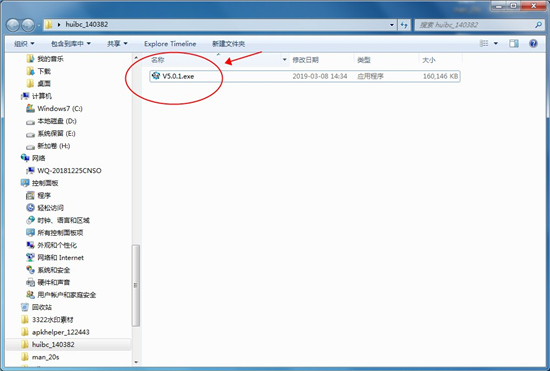Viewport: 550px width, 371px height.
Task: Click navigation pane scrollbar thumb
Action: point(136,285)
